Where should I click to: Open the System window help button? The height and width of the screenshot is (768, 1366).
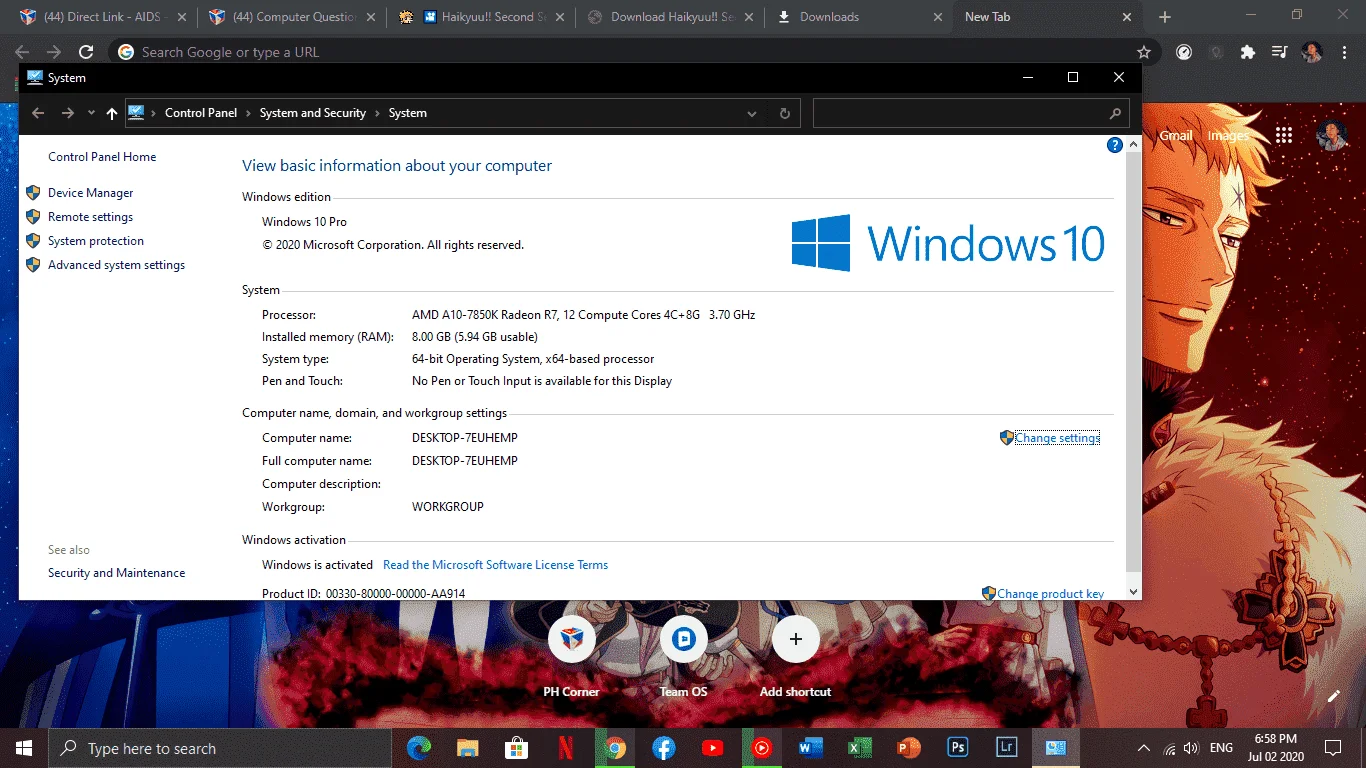click(1115, 145)
